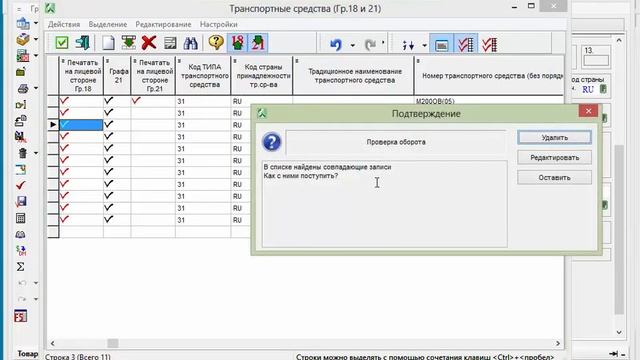This screenshot has height=360, width=640.
Task: Toggle the Гр.18 button with number 18
Action: pos(238,43)
